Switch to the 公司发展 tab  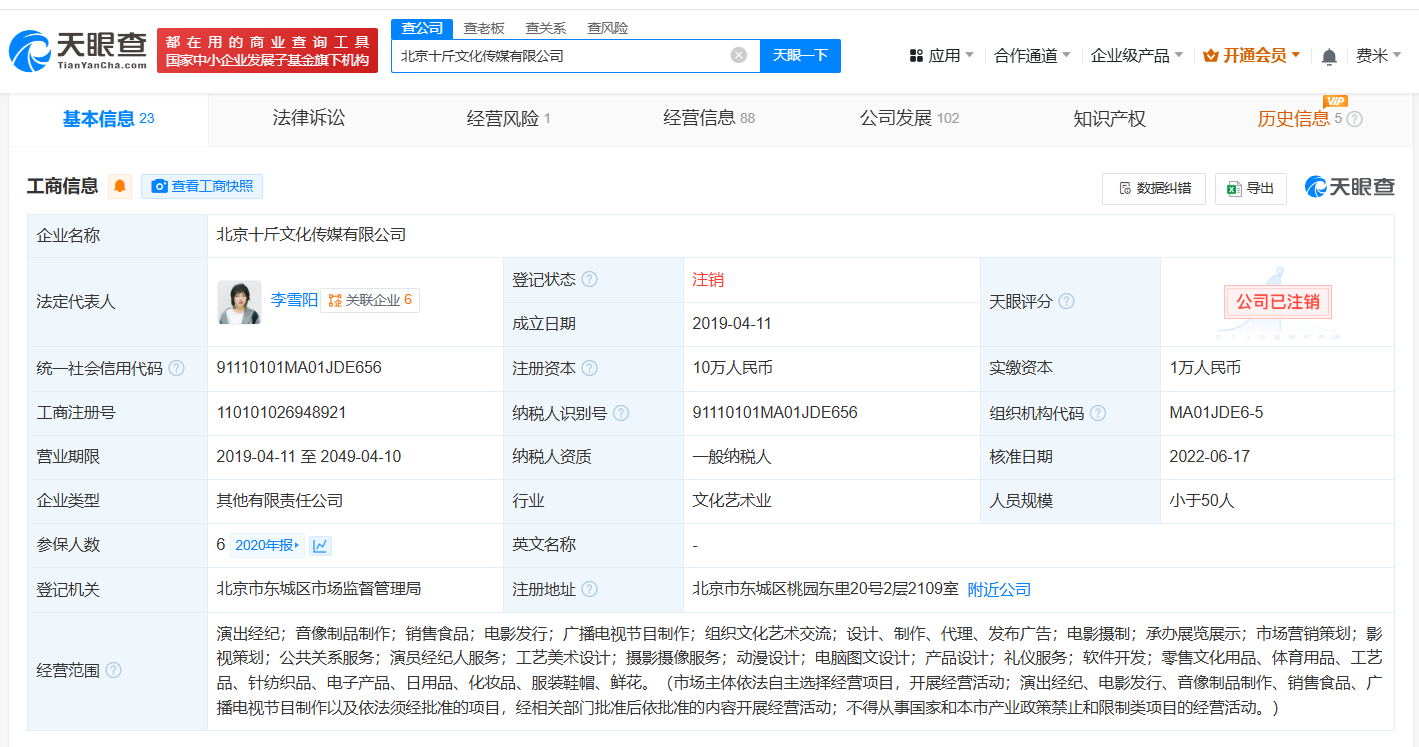(909, 119)
